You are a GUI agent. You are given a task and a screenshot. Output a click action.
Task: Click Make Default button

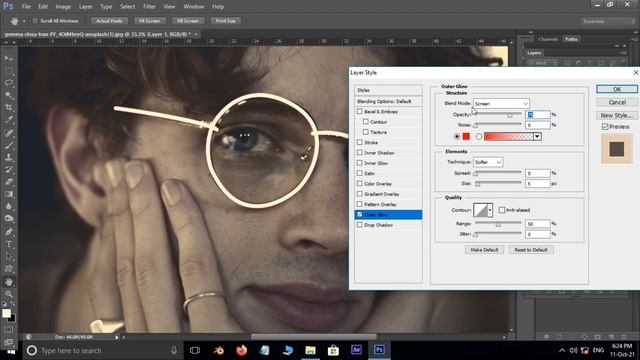(484, 249)
